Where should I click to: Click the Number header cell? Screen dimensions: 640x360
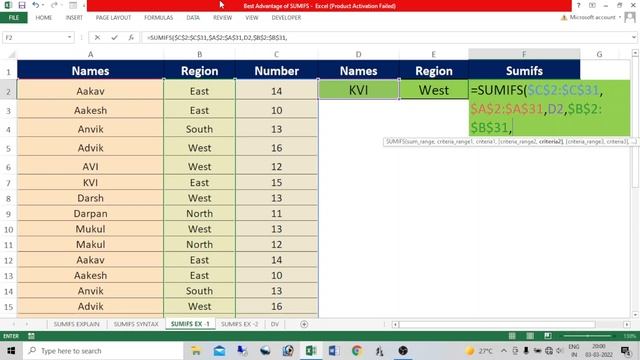tap(277, 71)
